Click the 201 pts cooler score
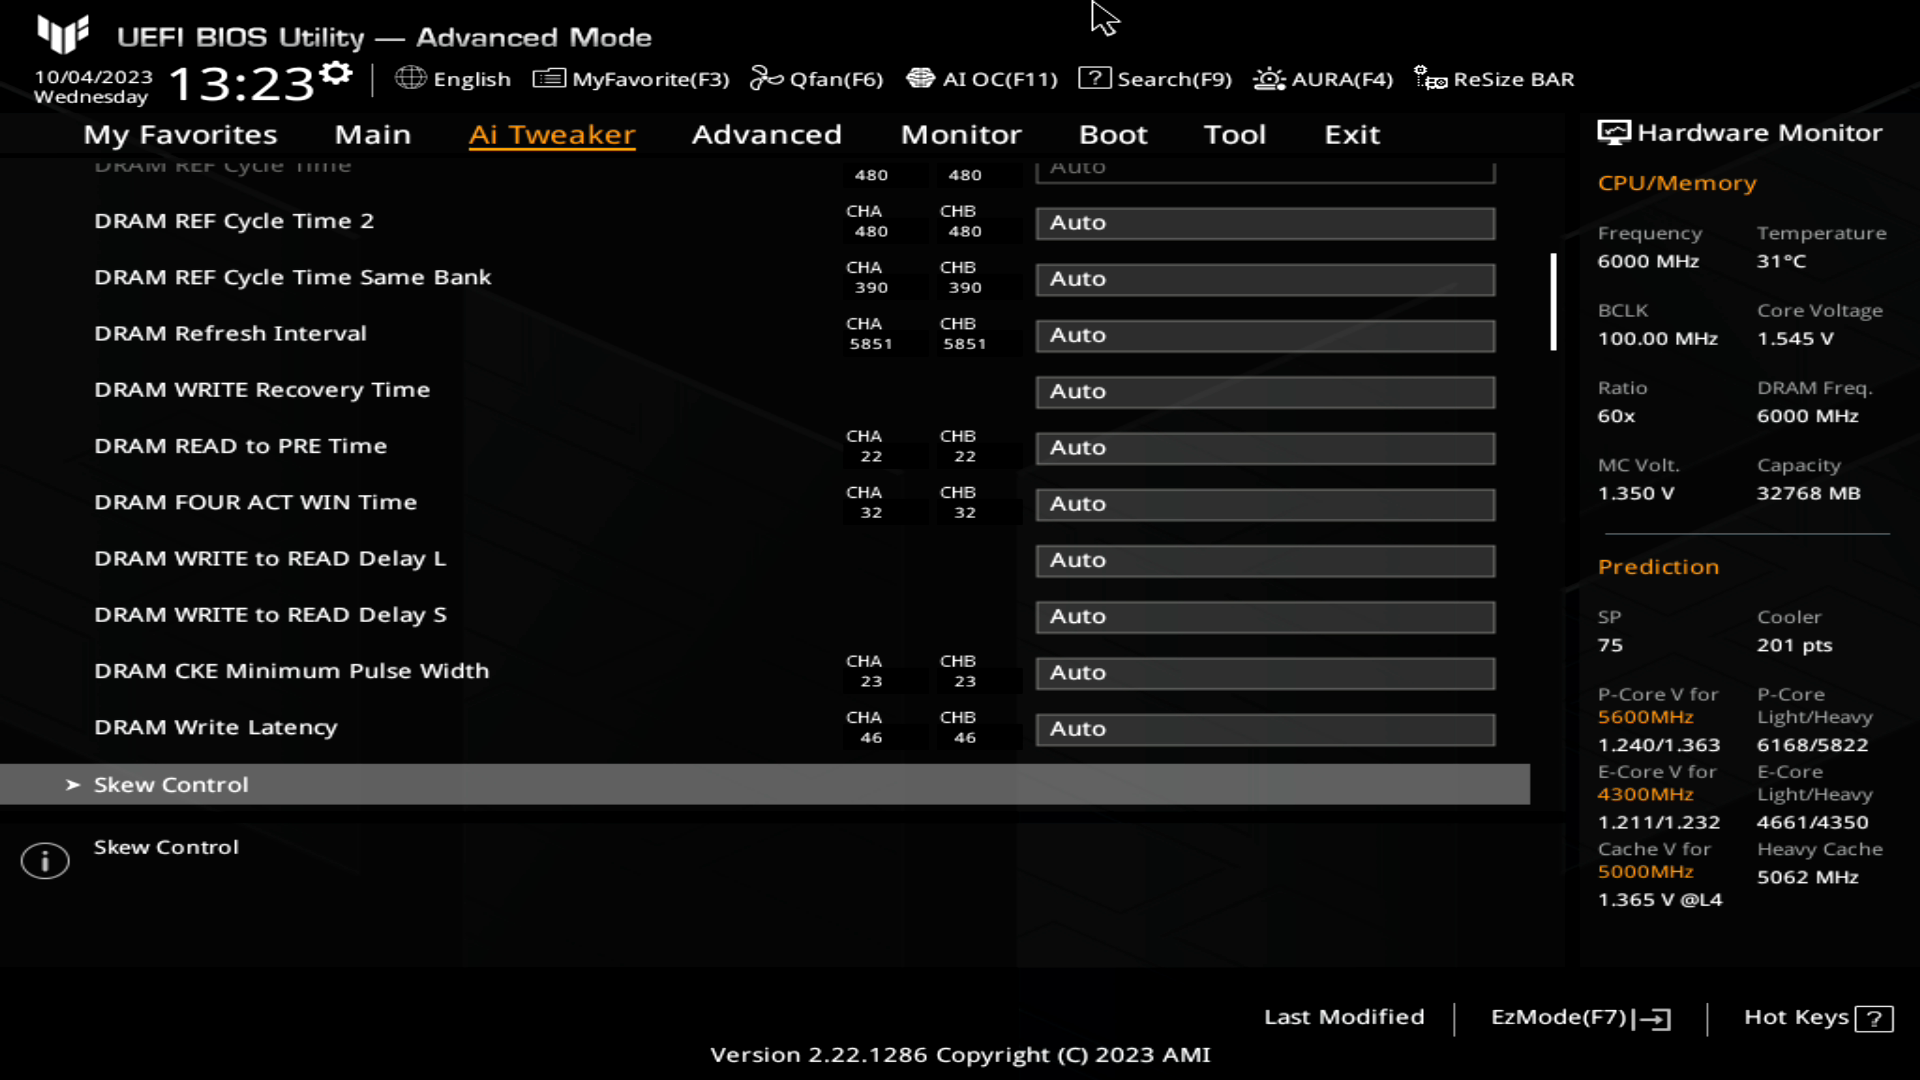This screenshot has width=1920, height=1080. 1794,646
